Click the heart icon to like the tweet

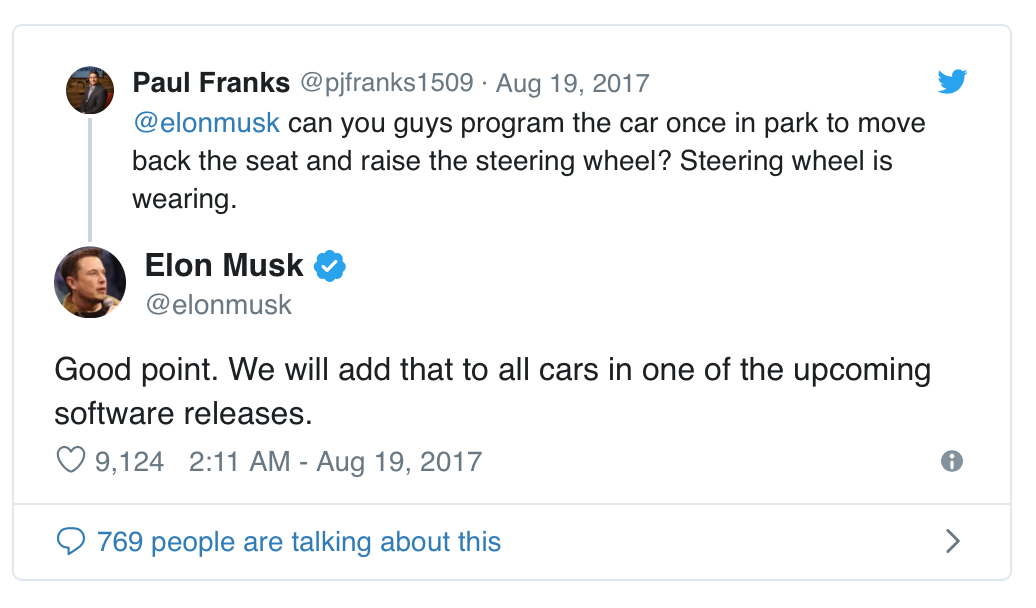click(69, 460)
